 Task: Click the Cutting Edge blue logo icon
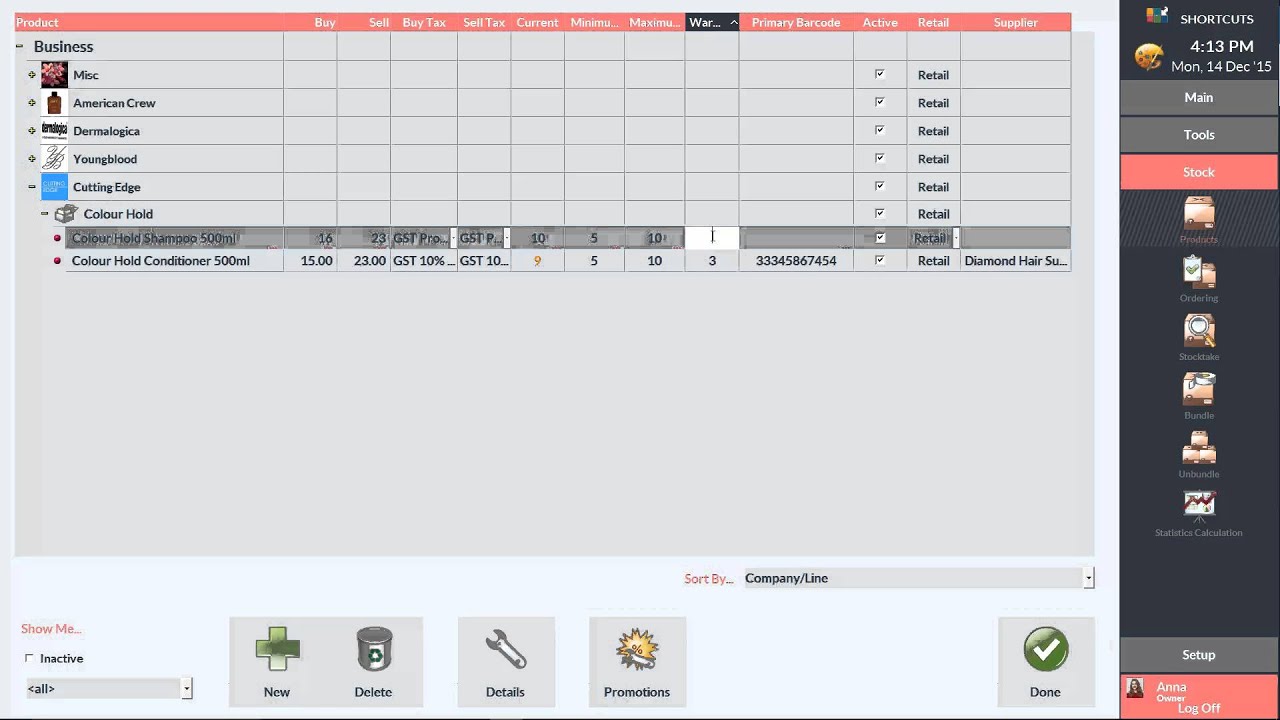(54, 187)
